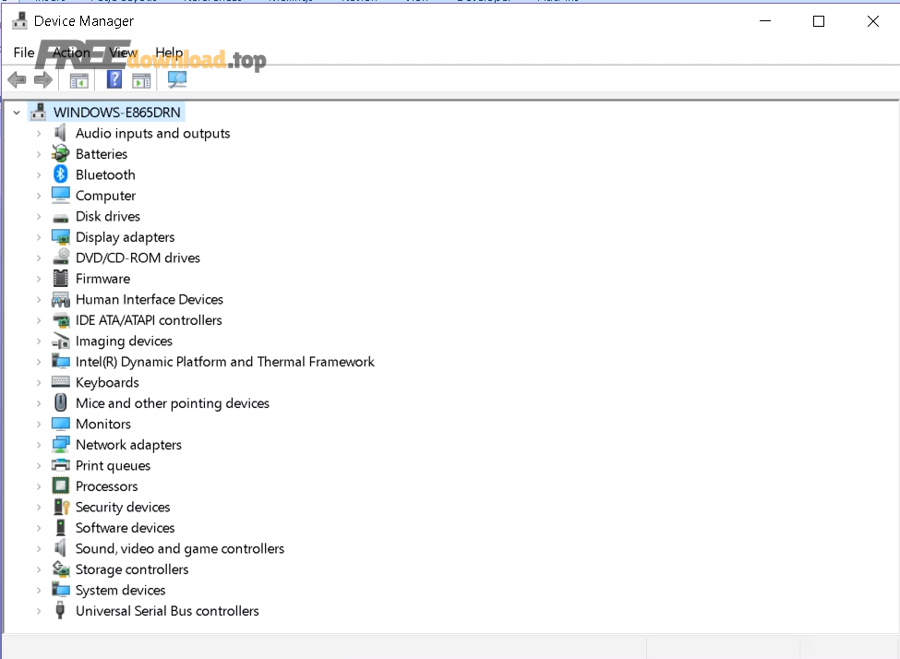The image size is (900, 659).
Task: Click the Storage controllers icon
Action: tap(60, 569)
